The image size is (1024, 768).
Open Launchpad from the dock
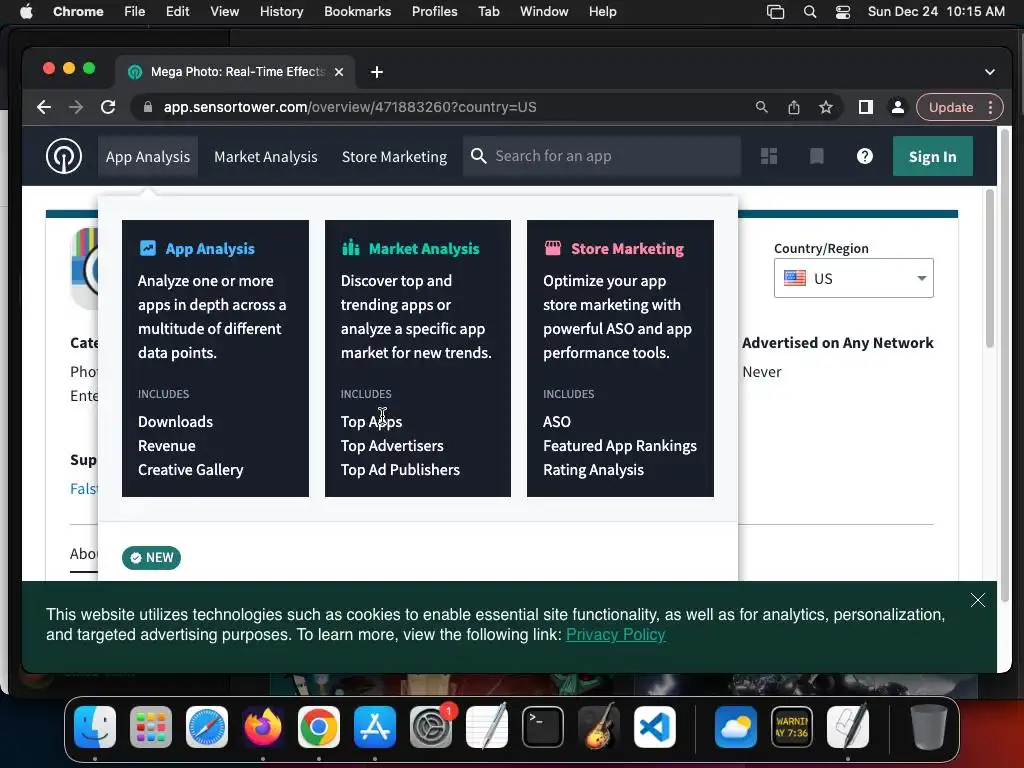(151, 727)
